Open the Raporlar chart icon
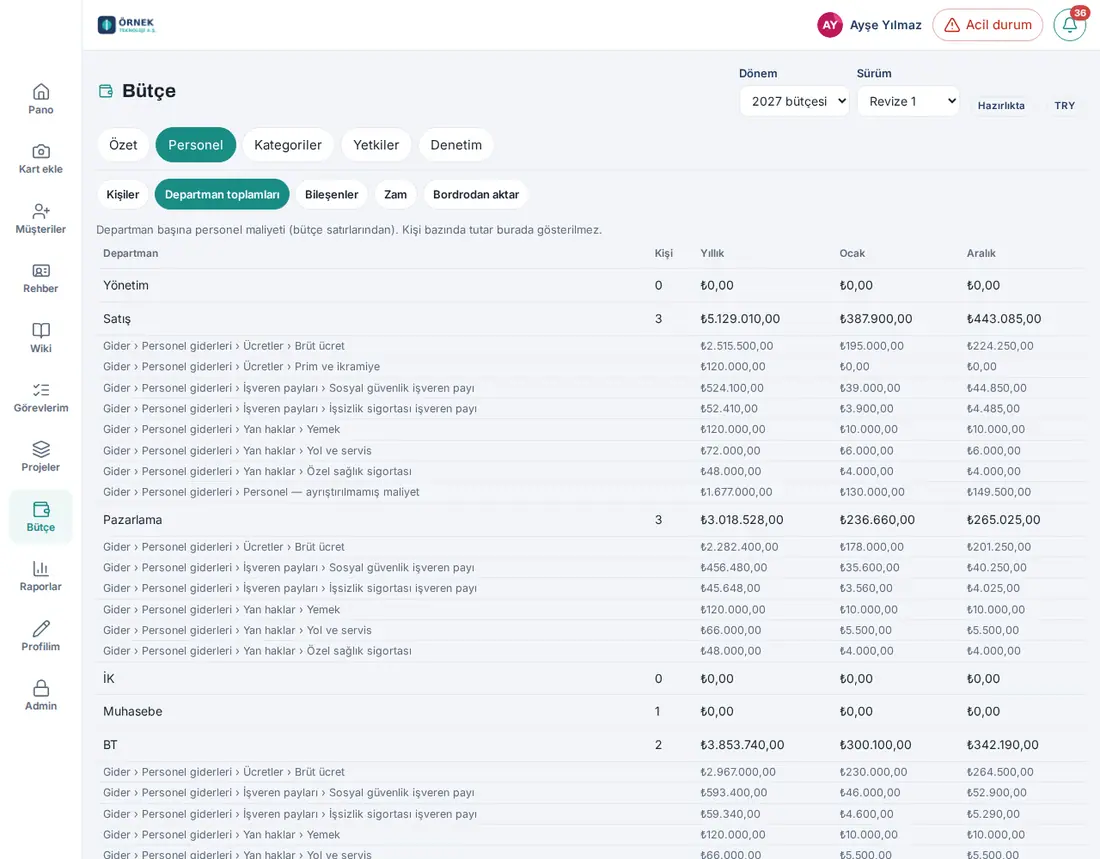 coord(41,568)
